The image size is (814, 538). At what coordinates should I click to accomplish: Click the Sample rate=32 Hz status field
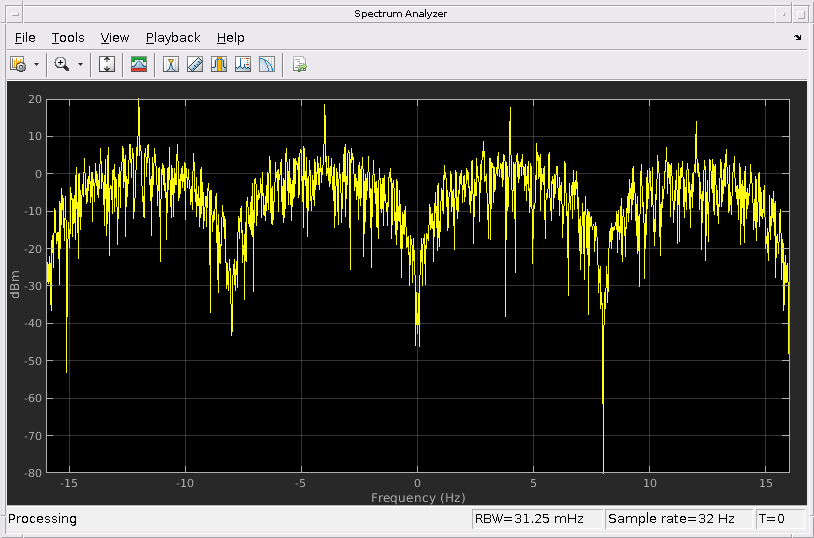(679, 518)
